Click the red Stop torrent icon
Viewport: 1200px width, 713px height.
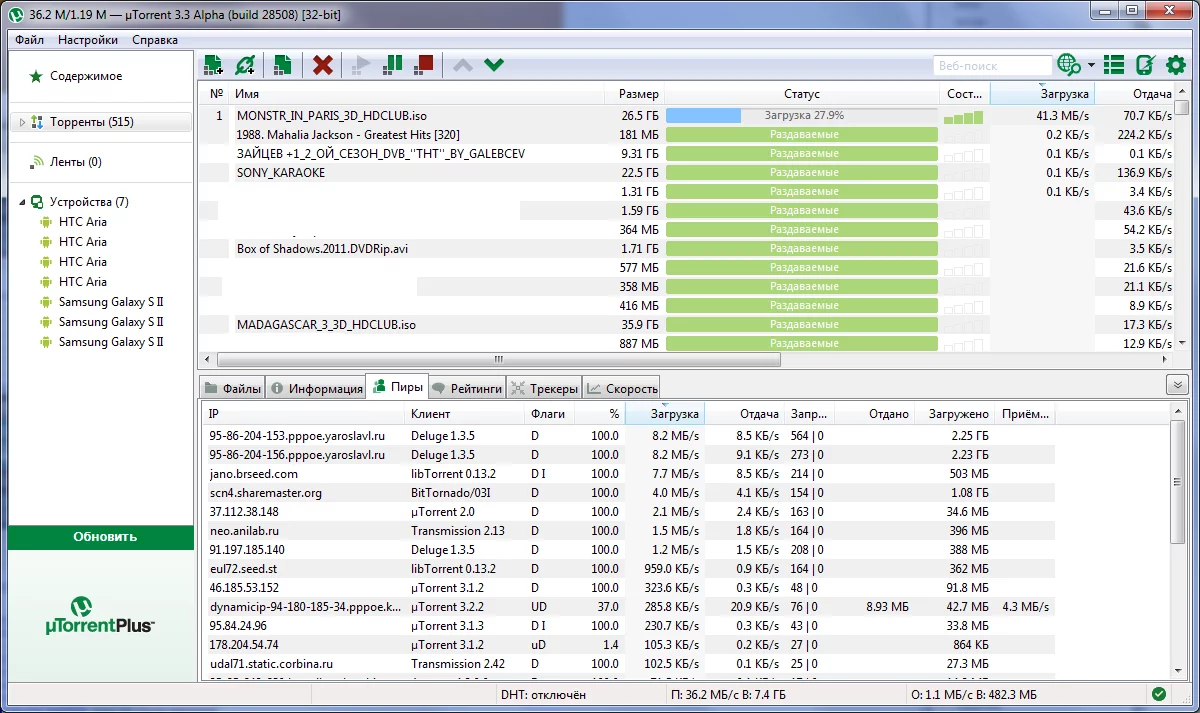point(425,65)
